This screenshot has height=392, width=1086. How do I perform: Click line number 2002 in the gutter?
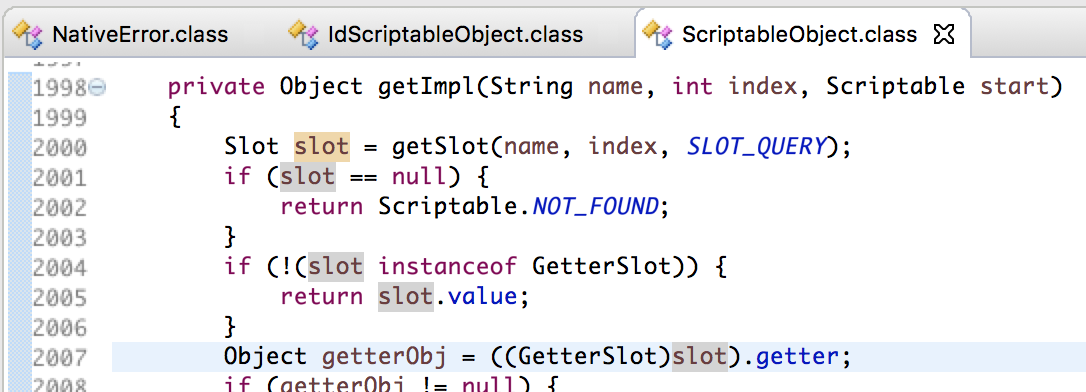tap(60, 207)
